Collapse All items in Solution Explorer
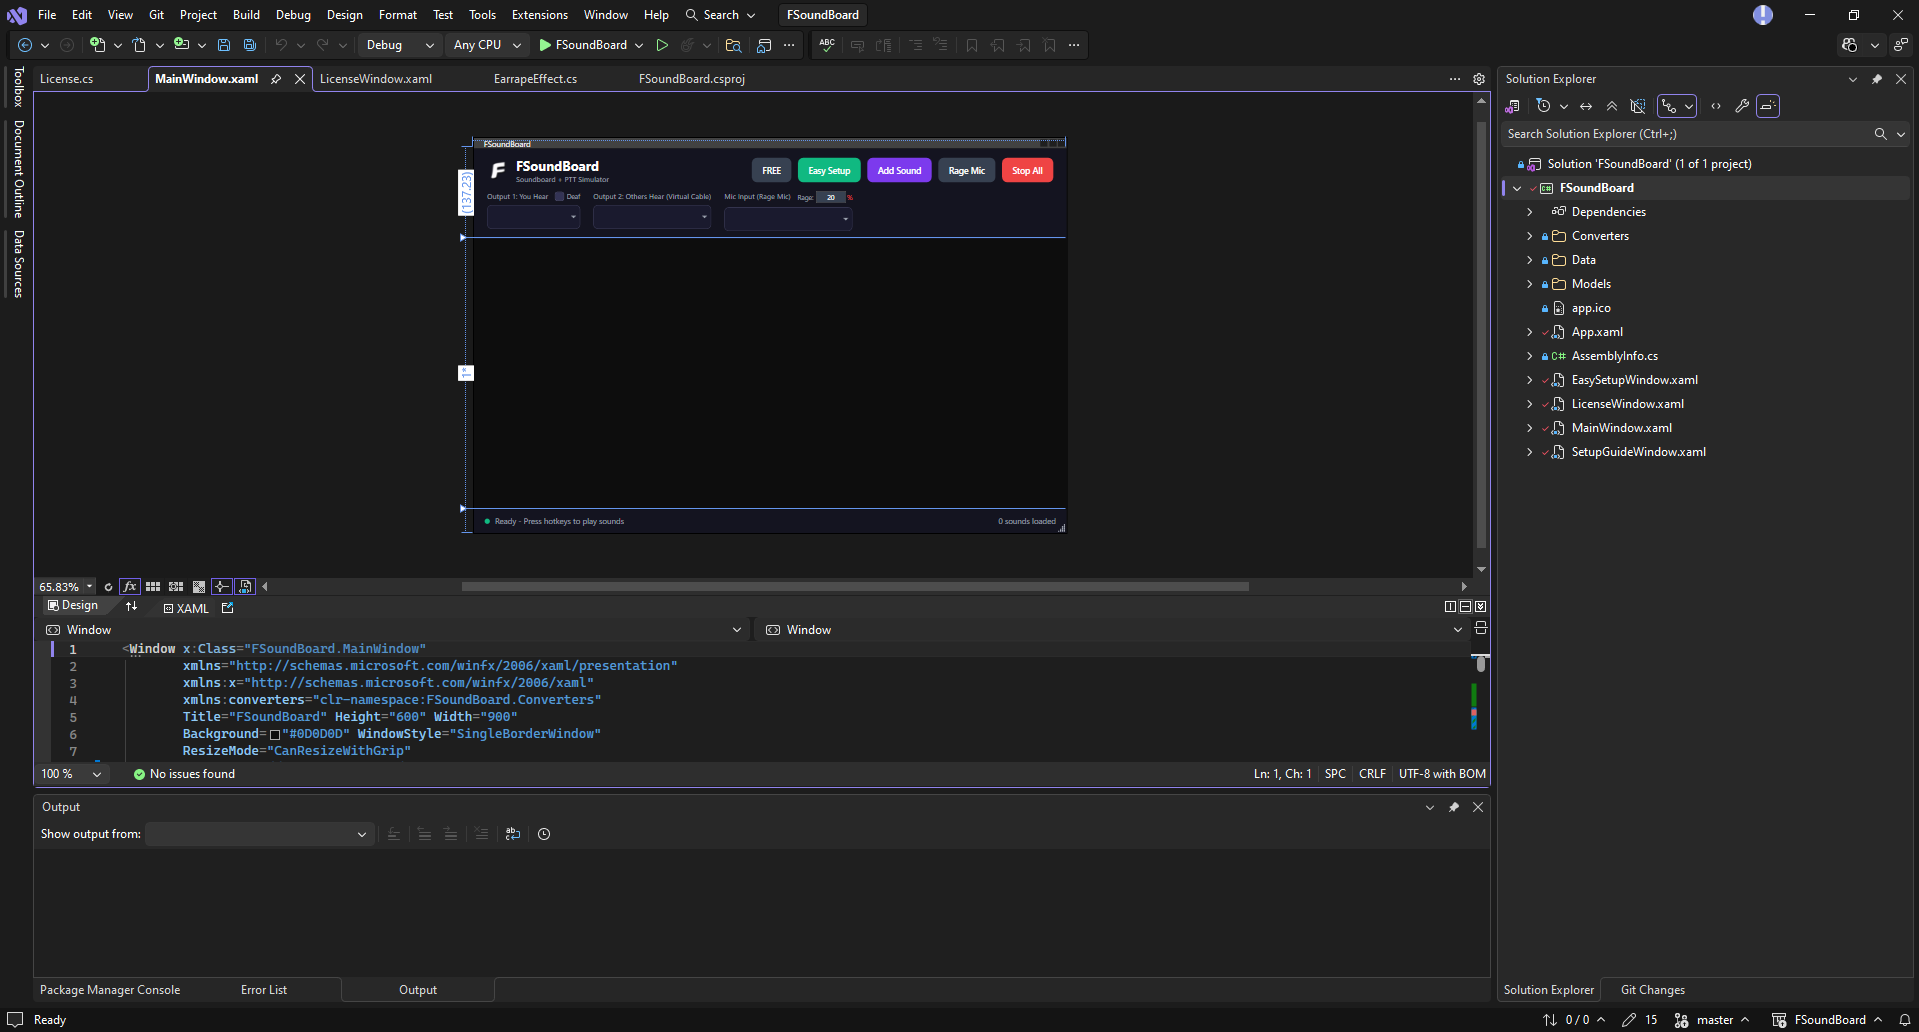 1612,106
